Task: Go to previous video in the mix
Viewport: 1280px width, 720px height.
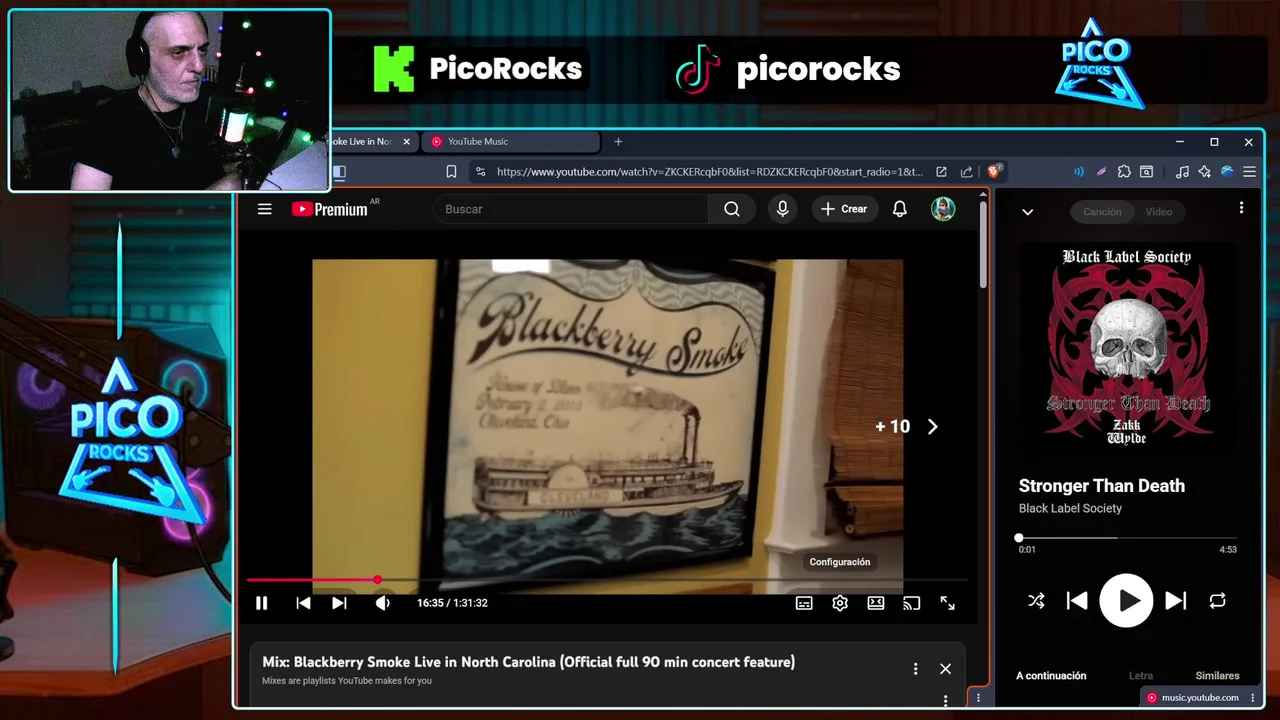Action: [303, 603]
